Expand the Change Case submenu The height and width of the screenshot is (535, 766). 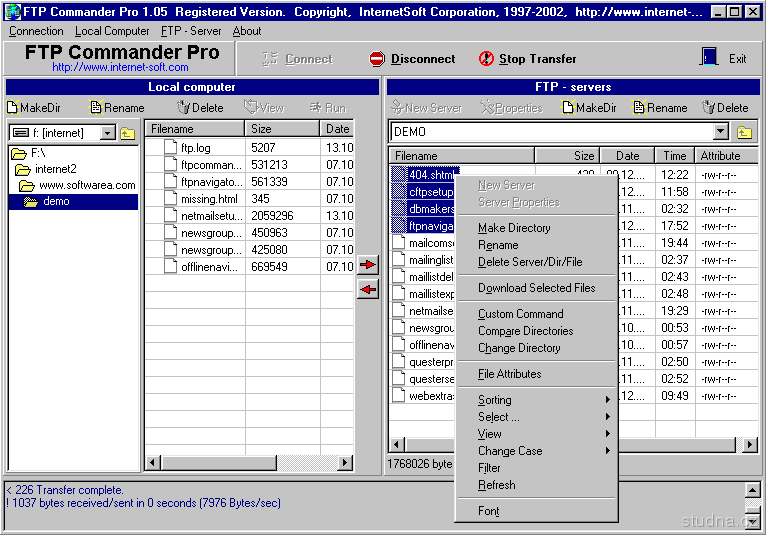coord(536,451)
